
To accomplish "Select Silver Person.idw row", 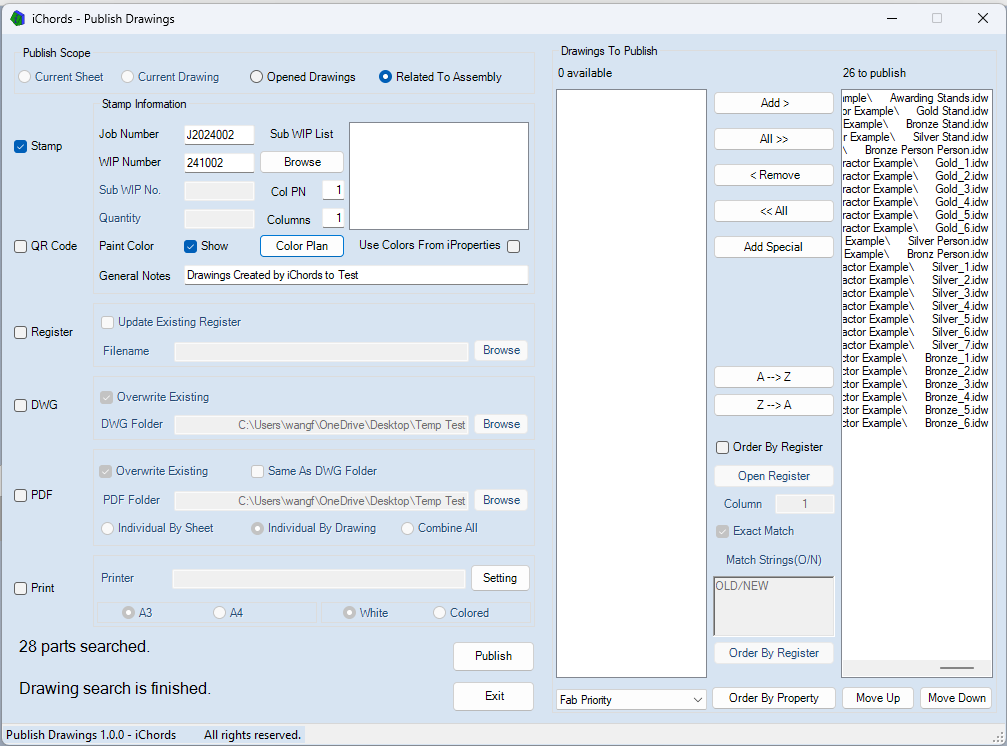I will 916,241.
